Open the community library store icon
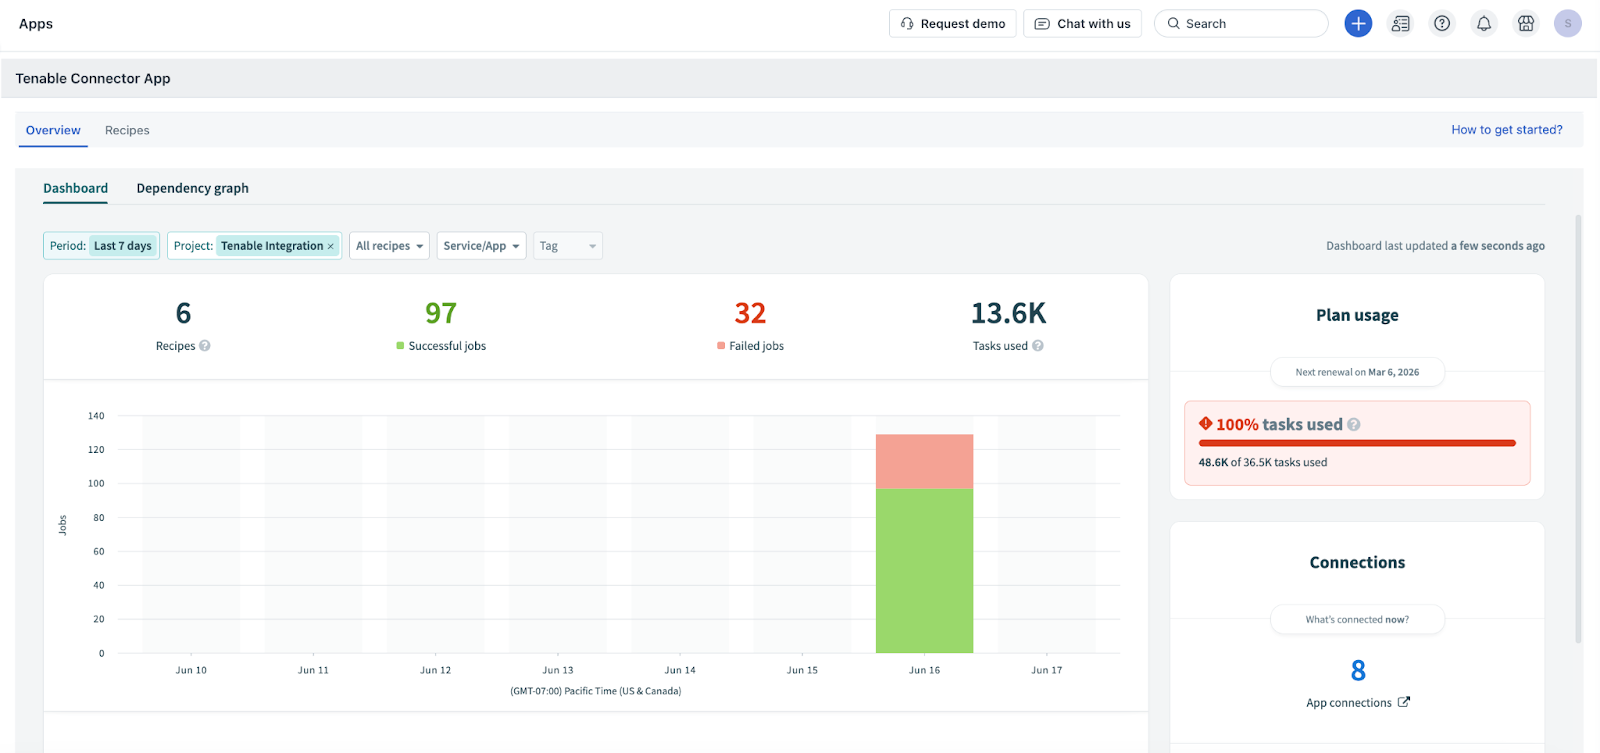The image size is (1600, 753). (x=1526, y=23)
